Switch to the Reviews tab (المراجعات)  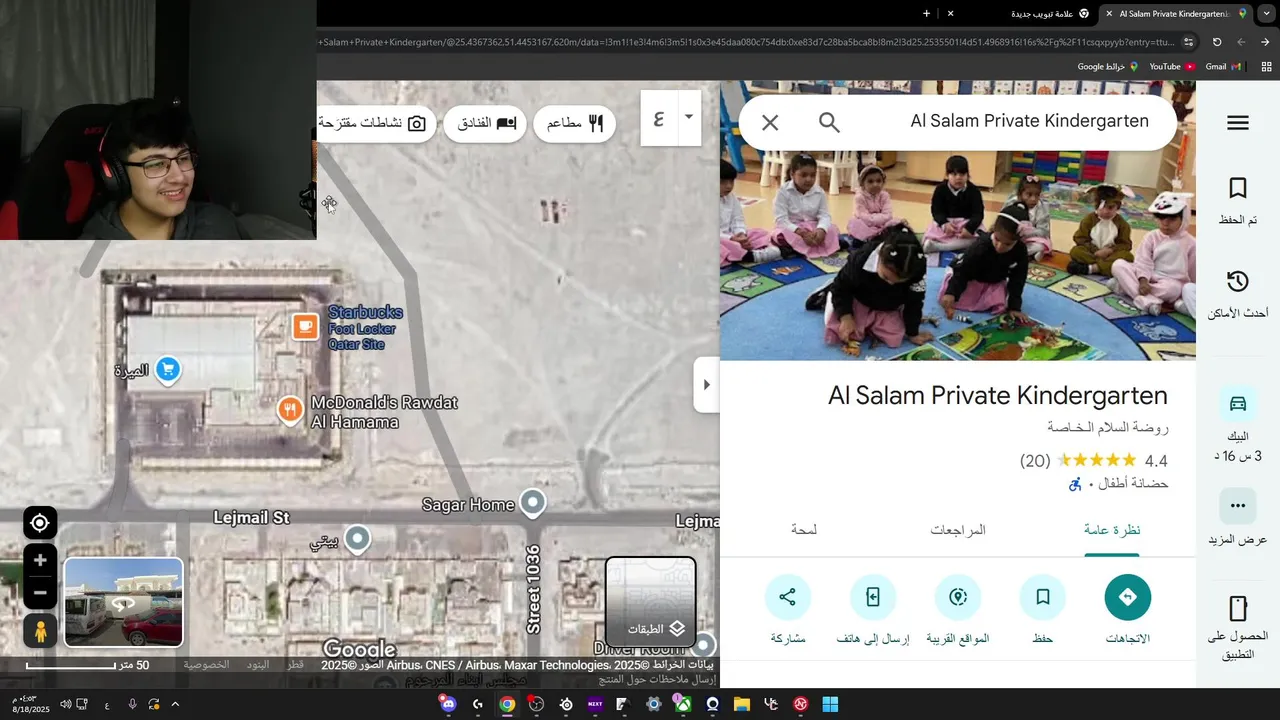point(958,530)
